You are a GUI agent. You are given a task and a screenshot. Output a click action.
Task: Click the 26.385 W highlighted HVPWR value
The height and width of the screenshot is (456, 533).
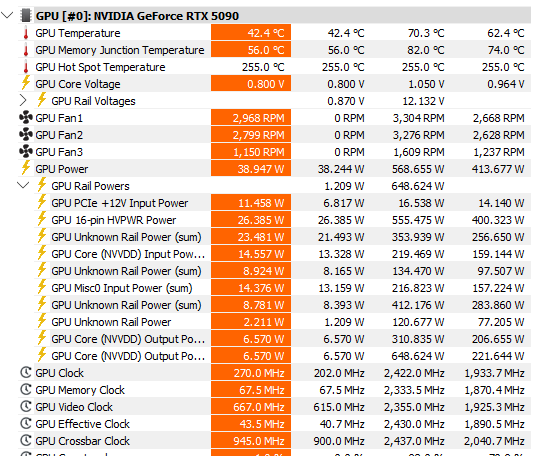click(x=251, y=220)
